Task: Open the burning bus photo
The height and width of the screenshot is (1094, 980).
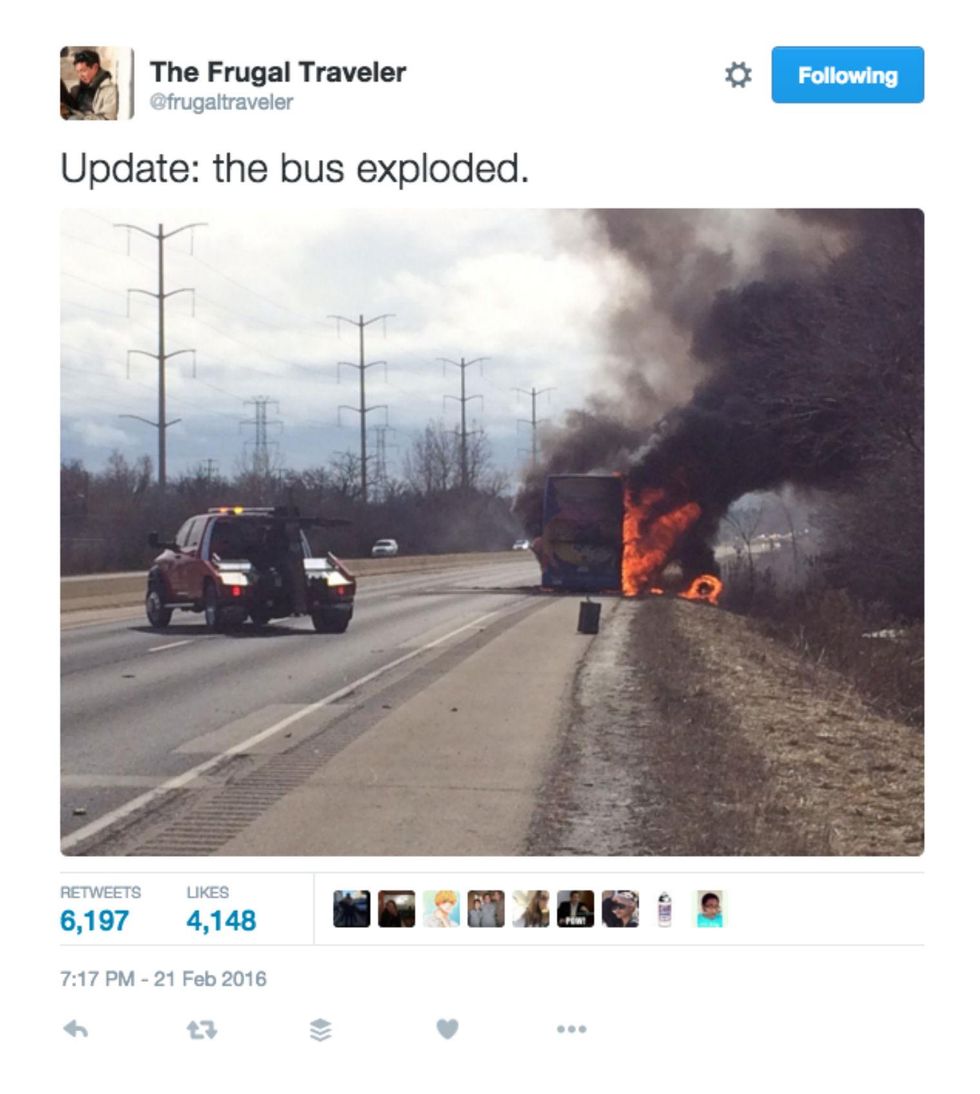Action: tap(492, 532)
